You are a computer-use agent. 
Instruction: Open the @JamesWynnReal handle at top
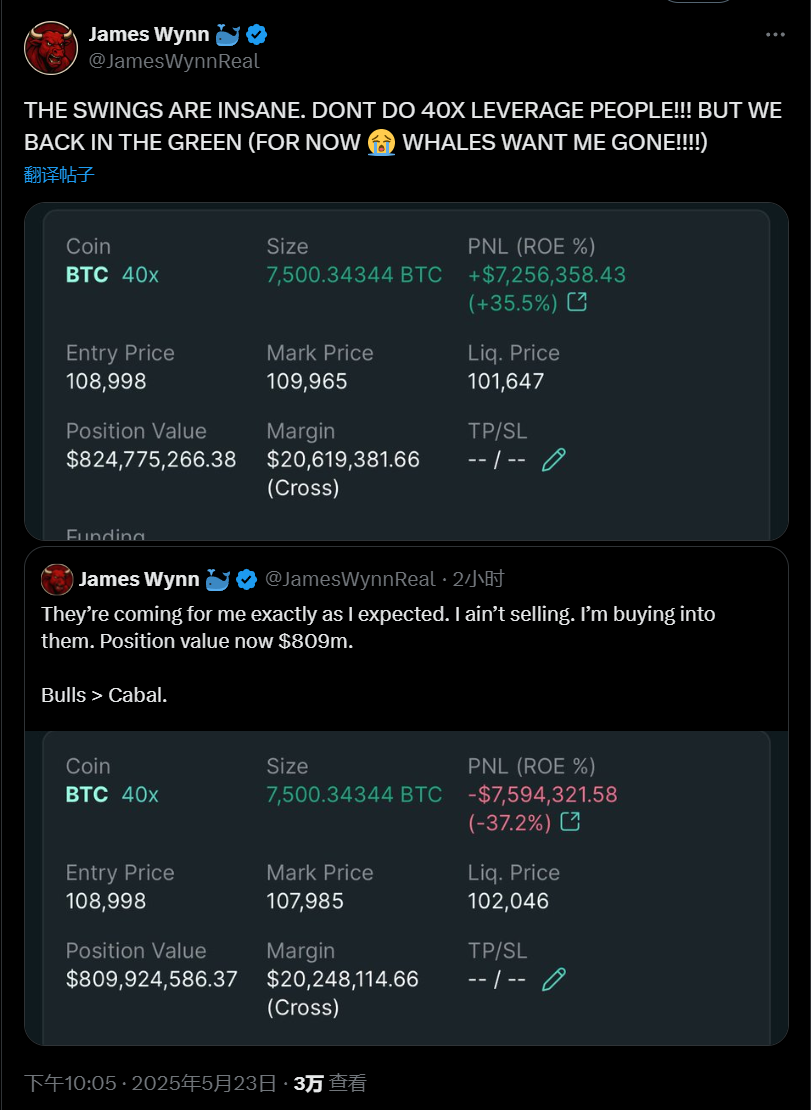click(x=174, y=62)
